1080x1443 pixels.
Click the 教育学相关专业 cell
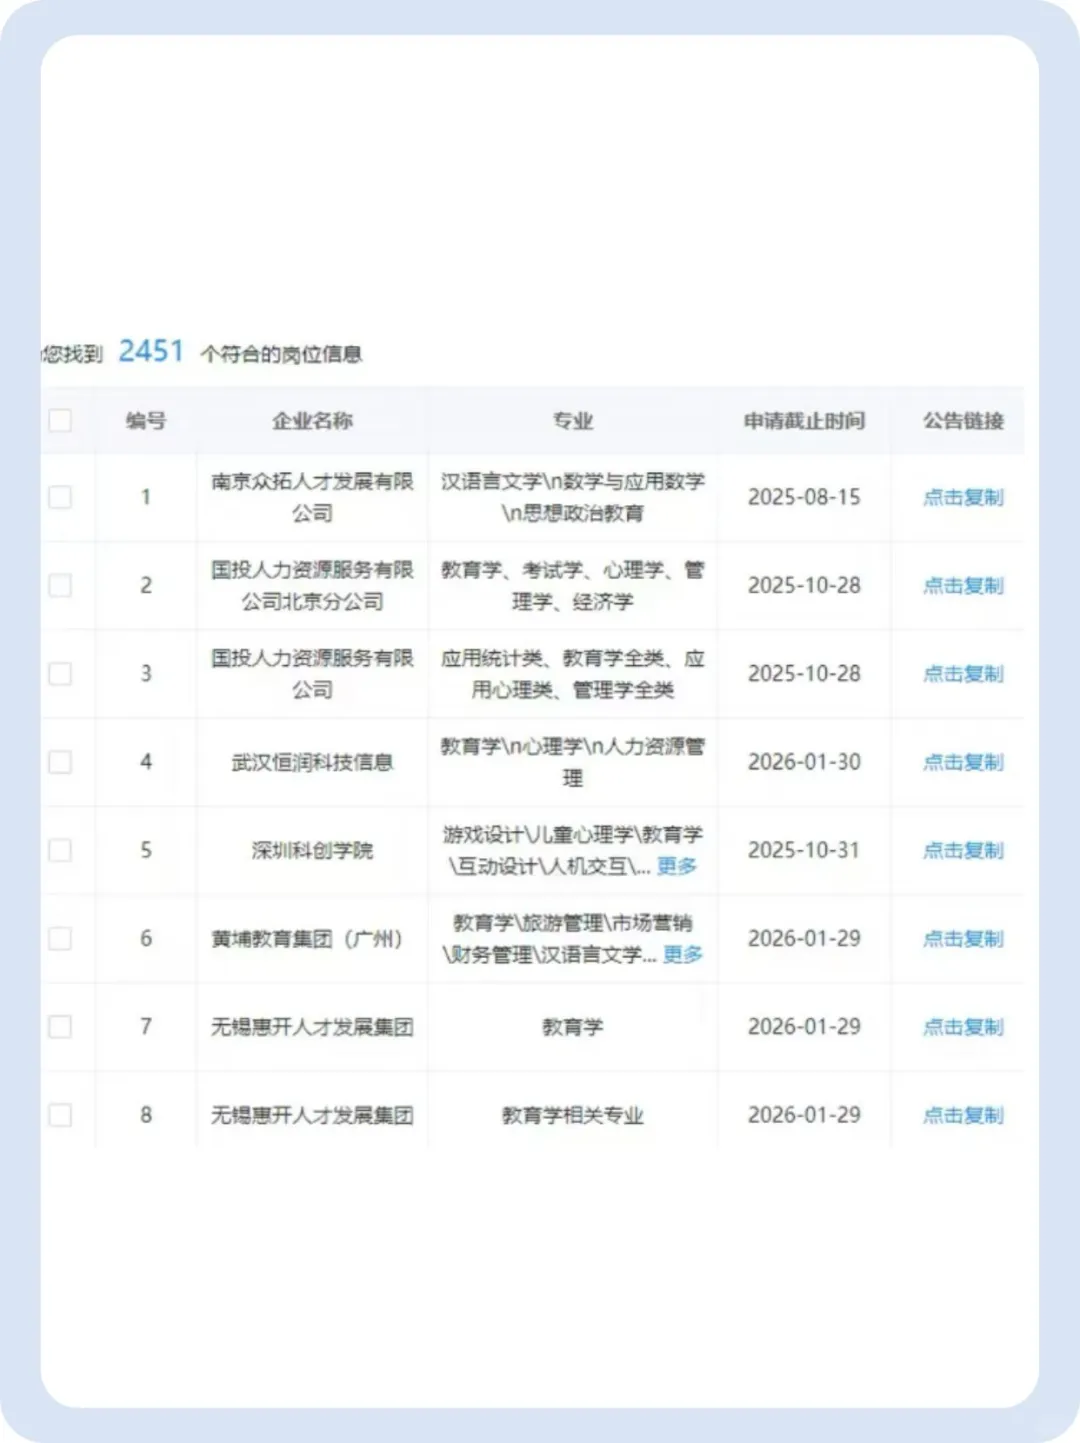(x=573, y=1115)
